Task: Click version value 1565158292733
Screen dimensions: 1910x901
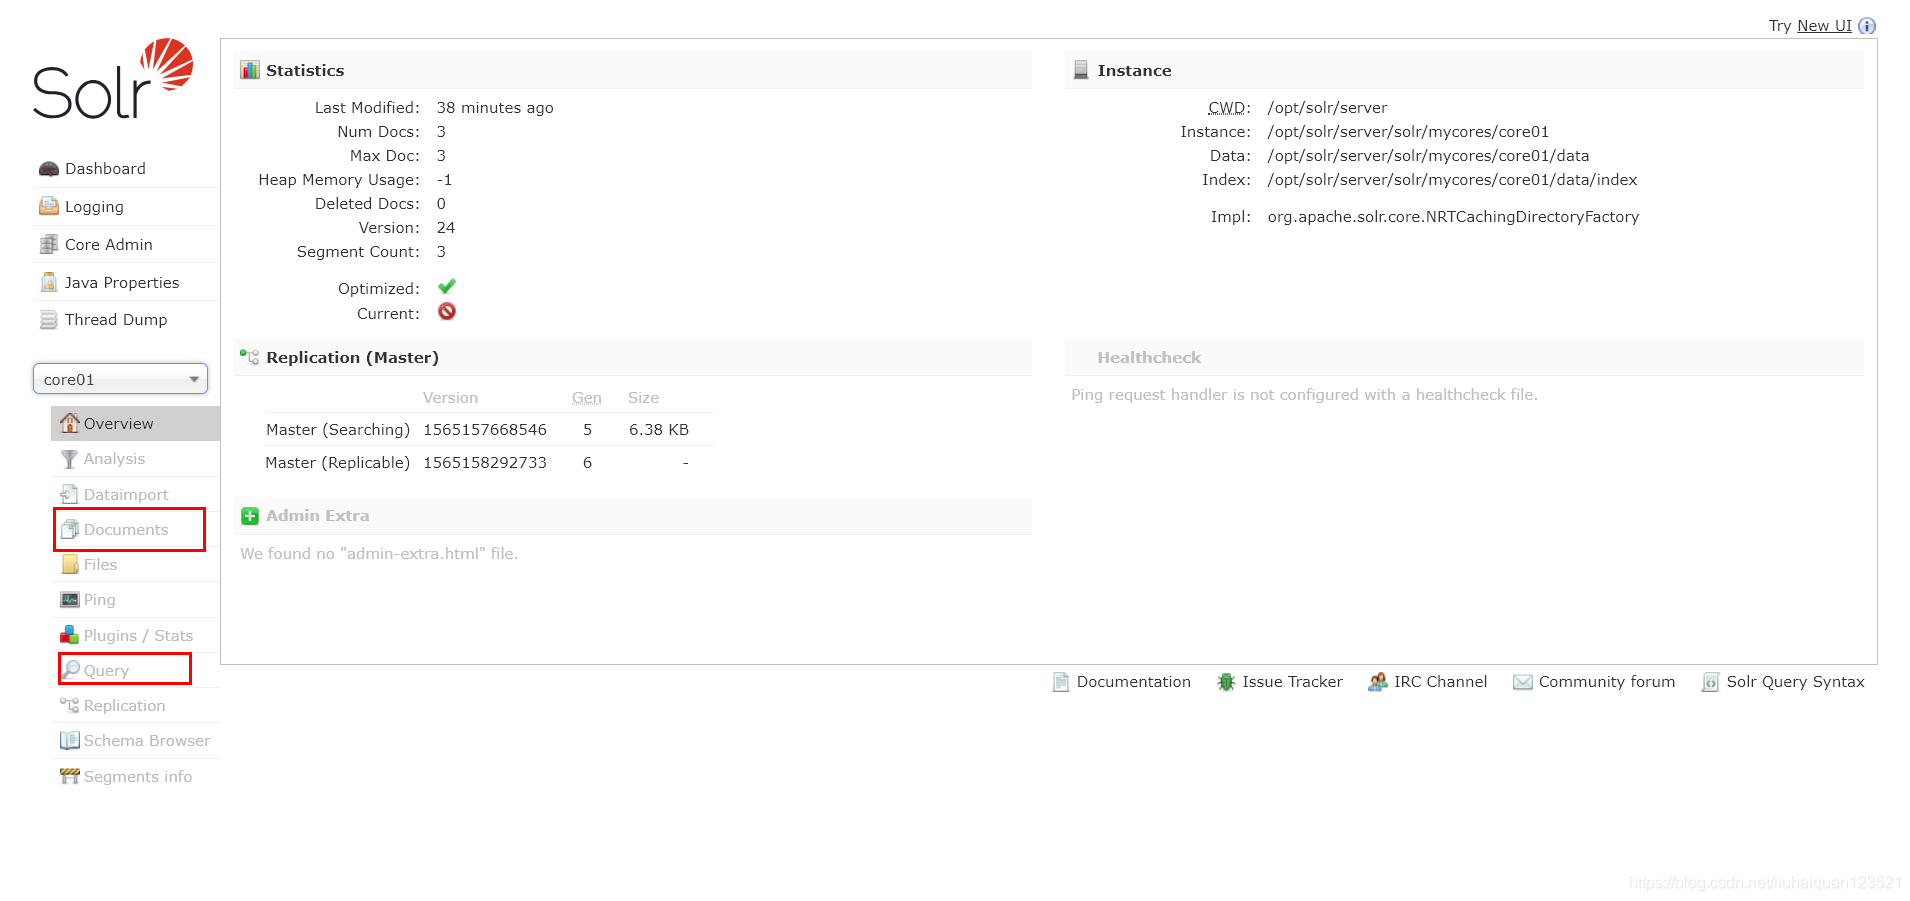Action: [x=485, y=463]
